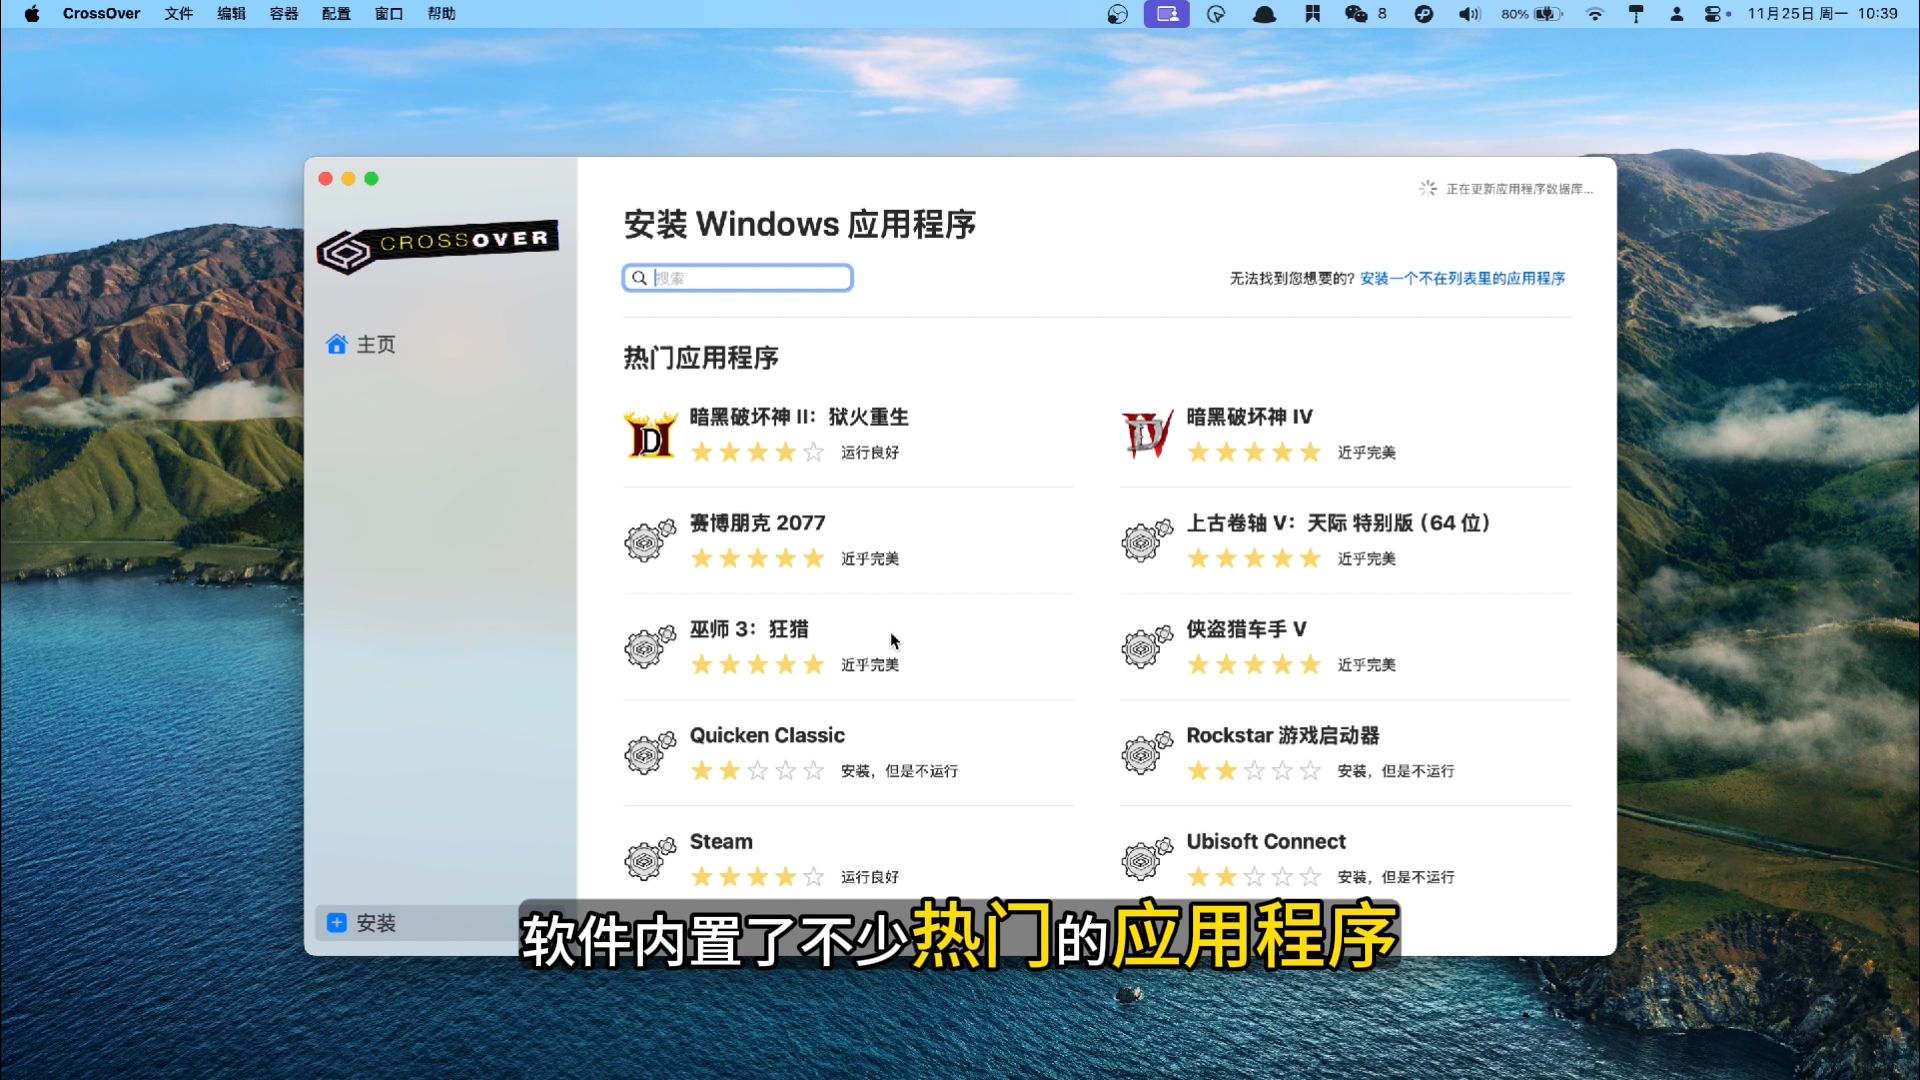Click the gear icon beside 侠盗猎车手 V
This screenshot has width=1920, height=1080.
point(1147,647)
